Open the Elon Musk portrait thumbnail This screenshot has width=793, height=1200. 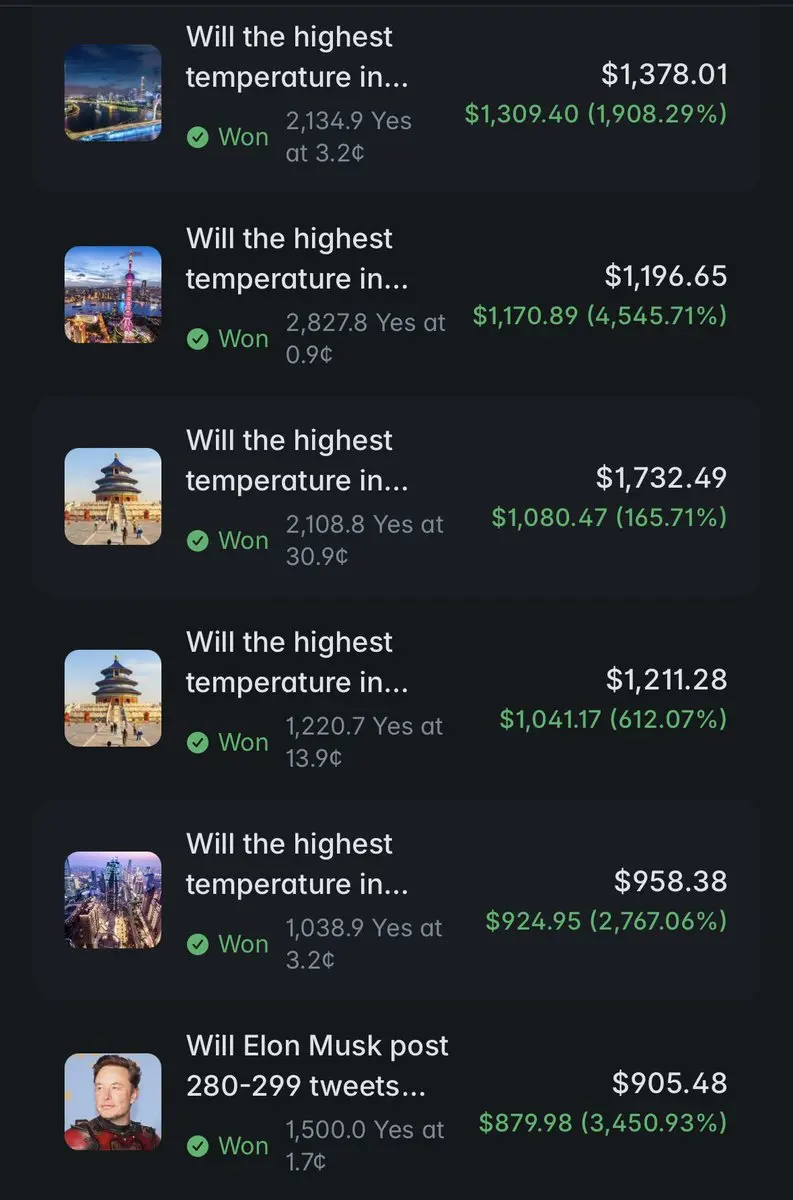pyautogui.click(x=112, y=1103)
